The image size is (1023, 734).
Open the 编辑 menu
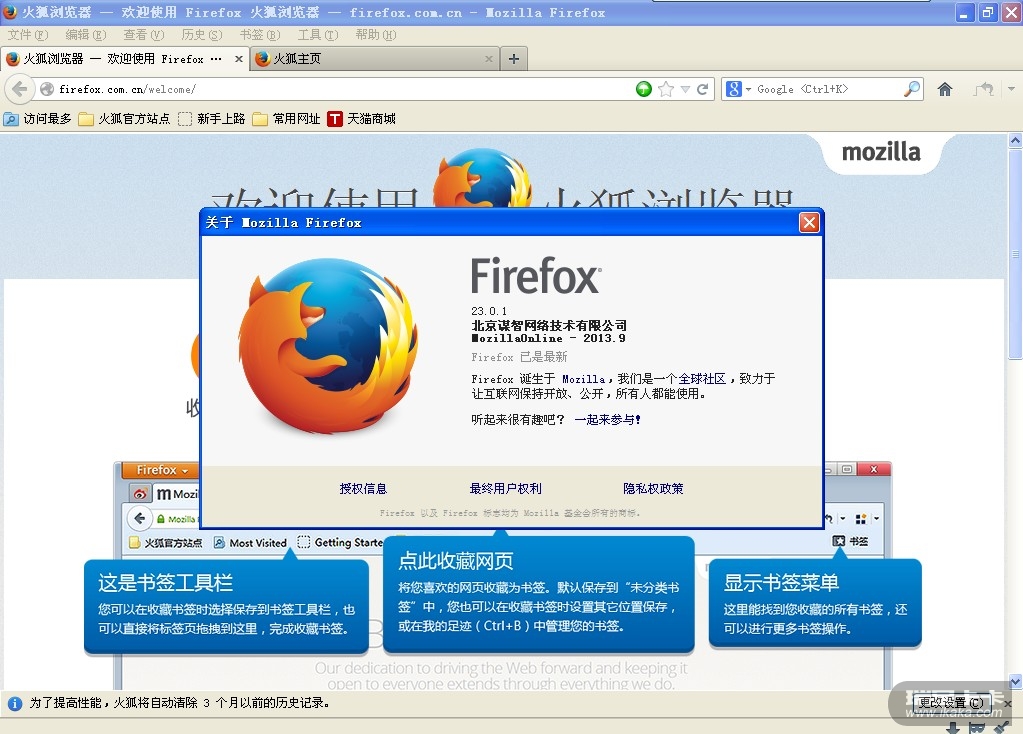pos(85,35)
